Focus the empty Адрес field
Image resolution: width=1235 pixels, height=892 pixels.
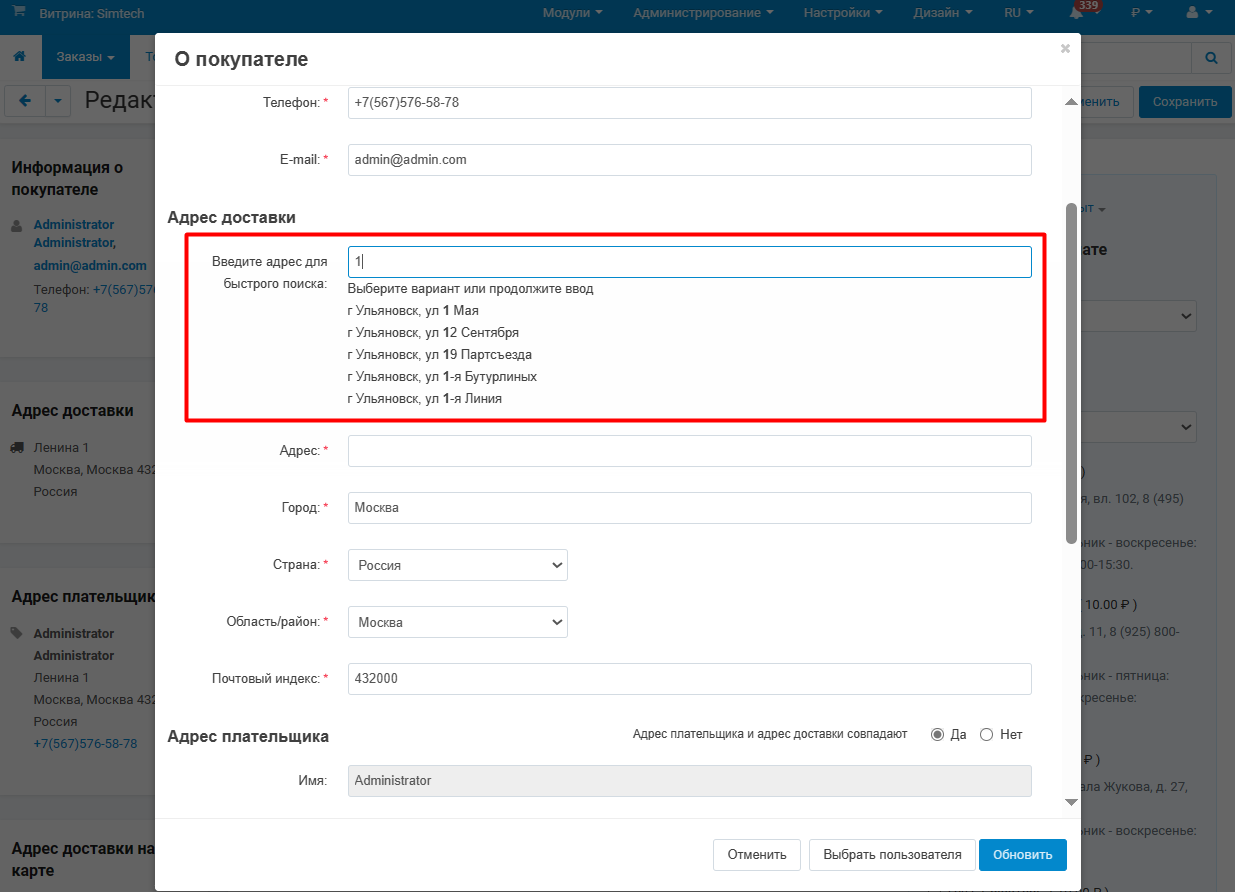click(689, 451)
